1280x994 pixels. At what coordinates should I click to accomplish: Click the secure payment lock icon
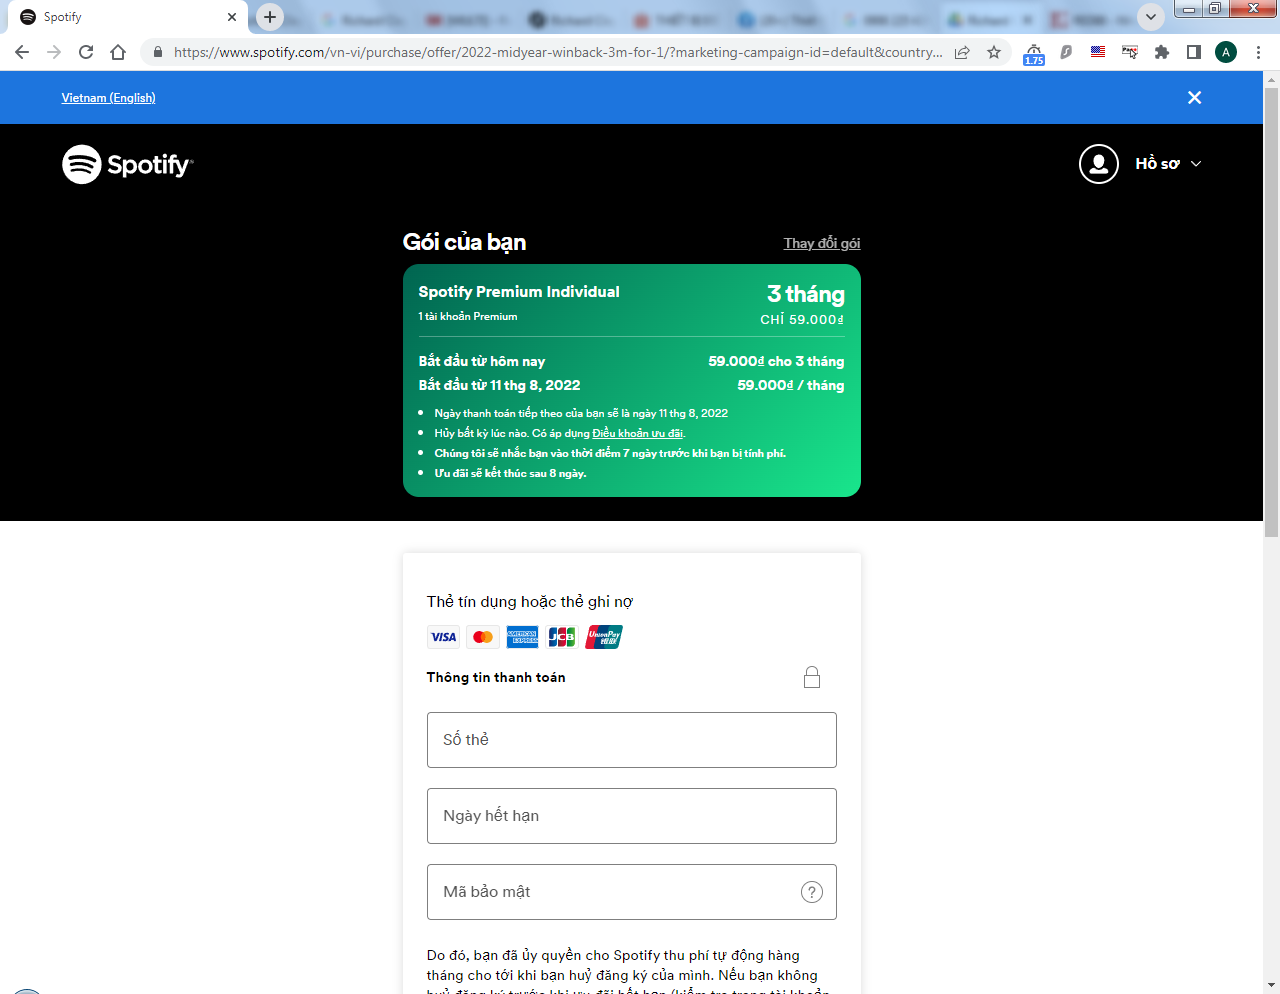[812, 677]
